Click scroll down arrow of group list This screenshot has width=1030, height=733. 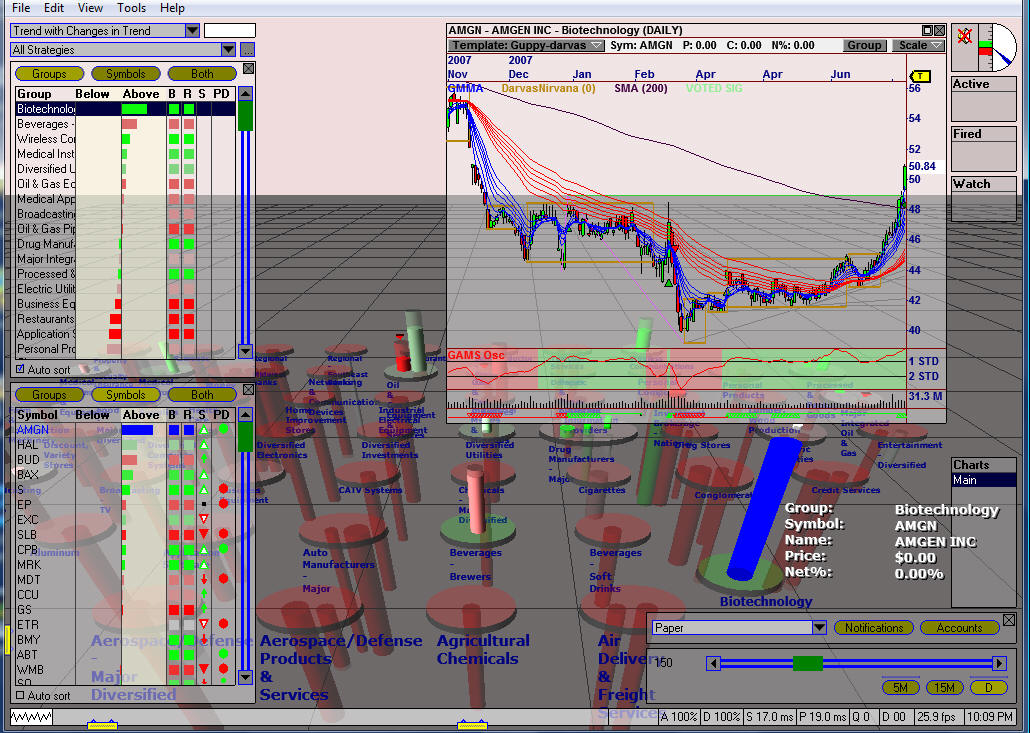pyautogui.click(x=245, y=351)
